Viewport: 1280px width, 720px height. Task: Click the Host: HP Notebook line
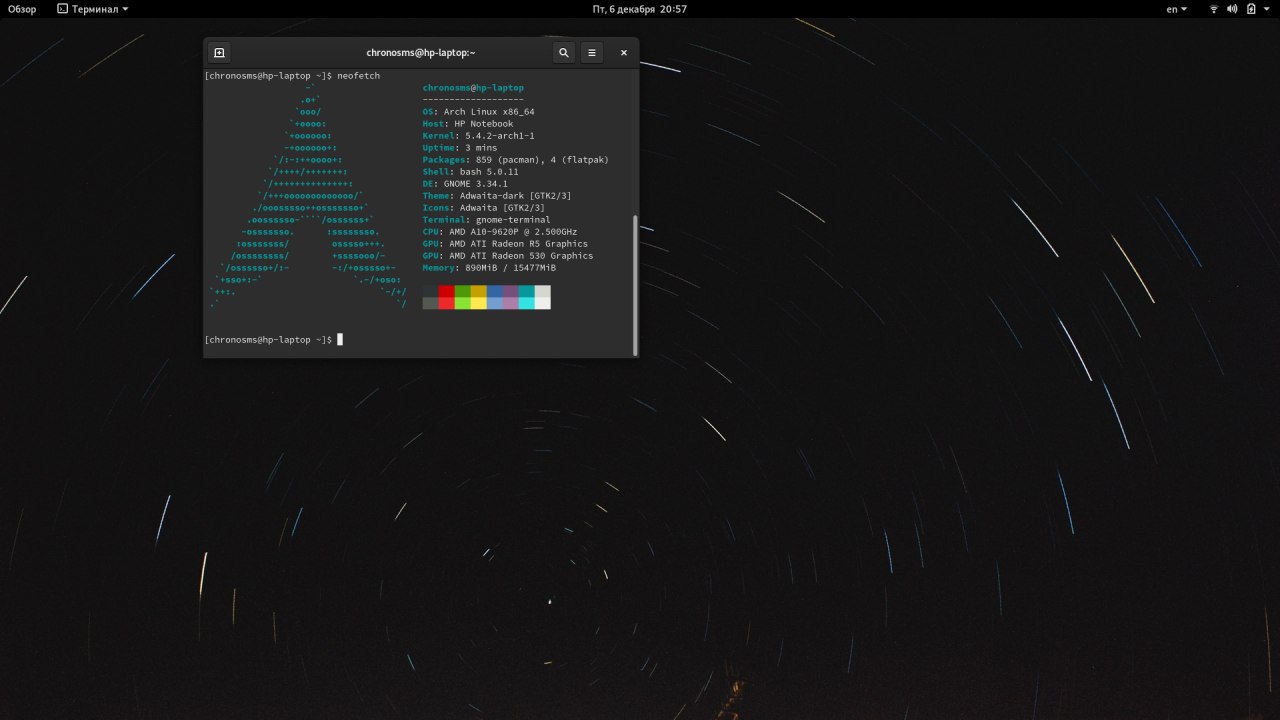tap(468, 124)
